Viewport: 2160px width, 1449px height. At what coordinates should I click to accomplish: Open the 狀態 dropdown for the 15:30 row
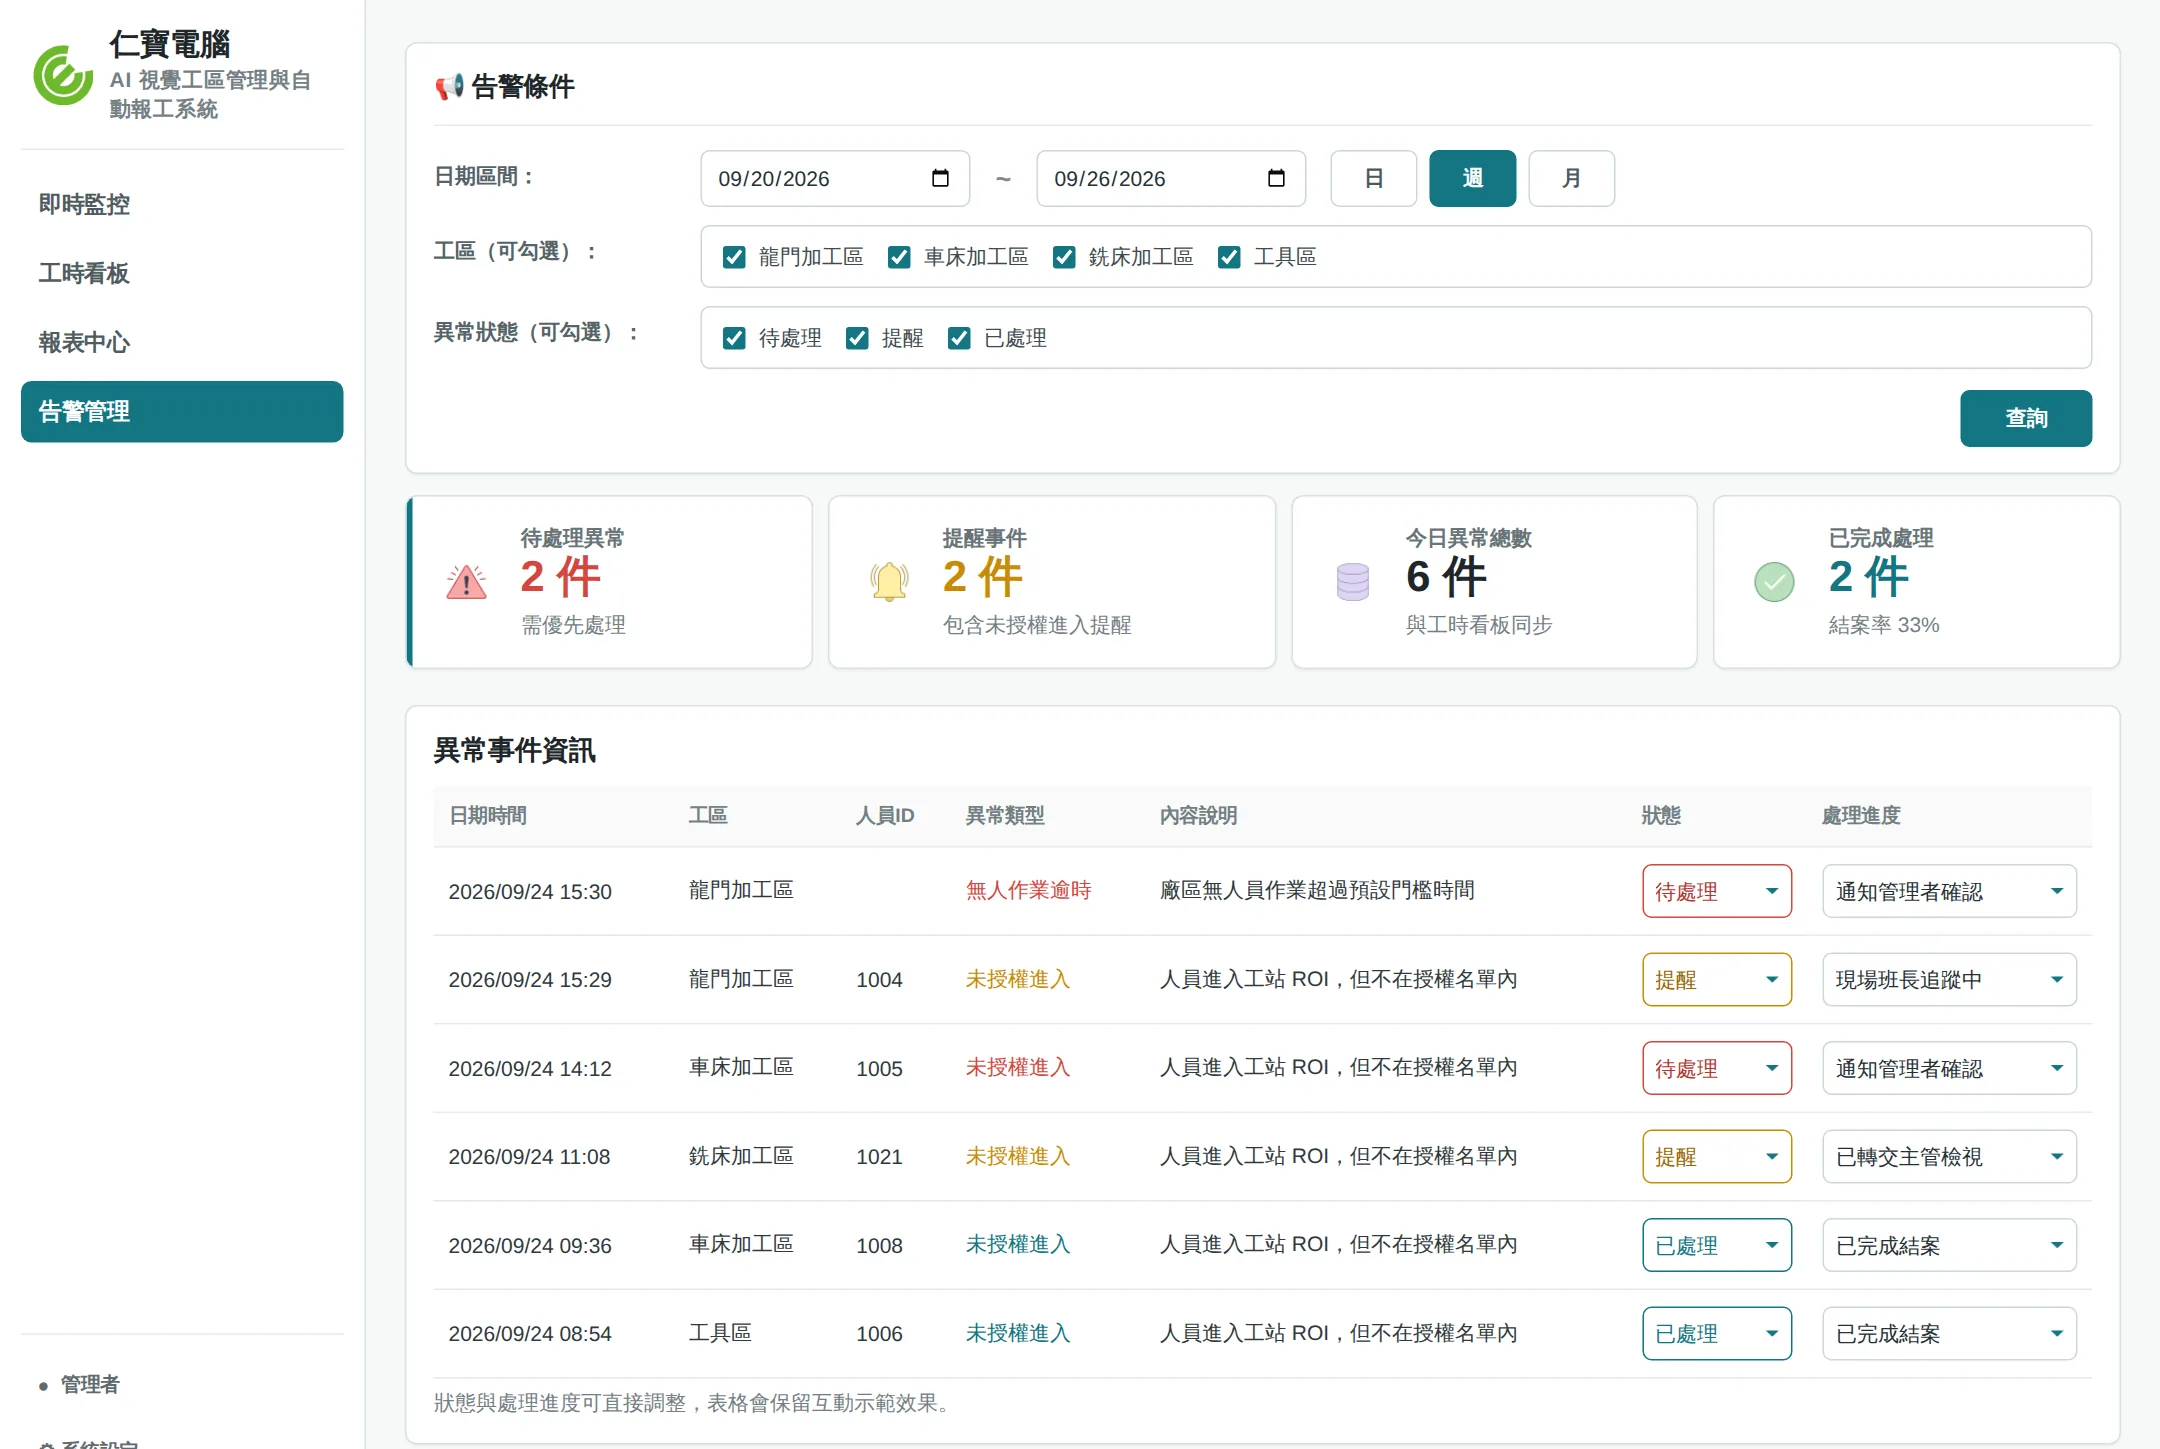[x=1716, y=891]
